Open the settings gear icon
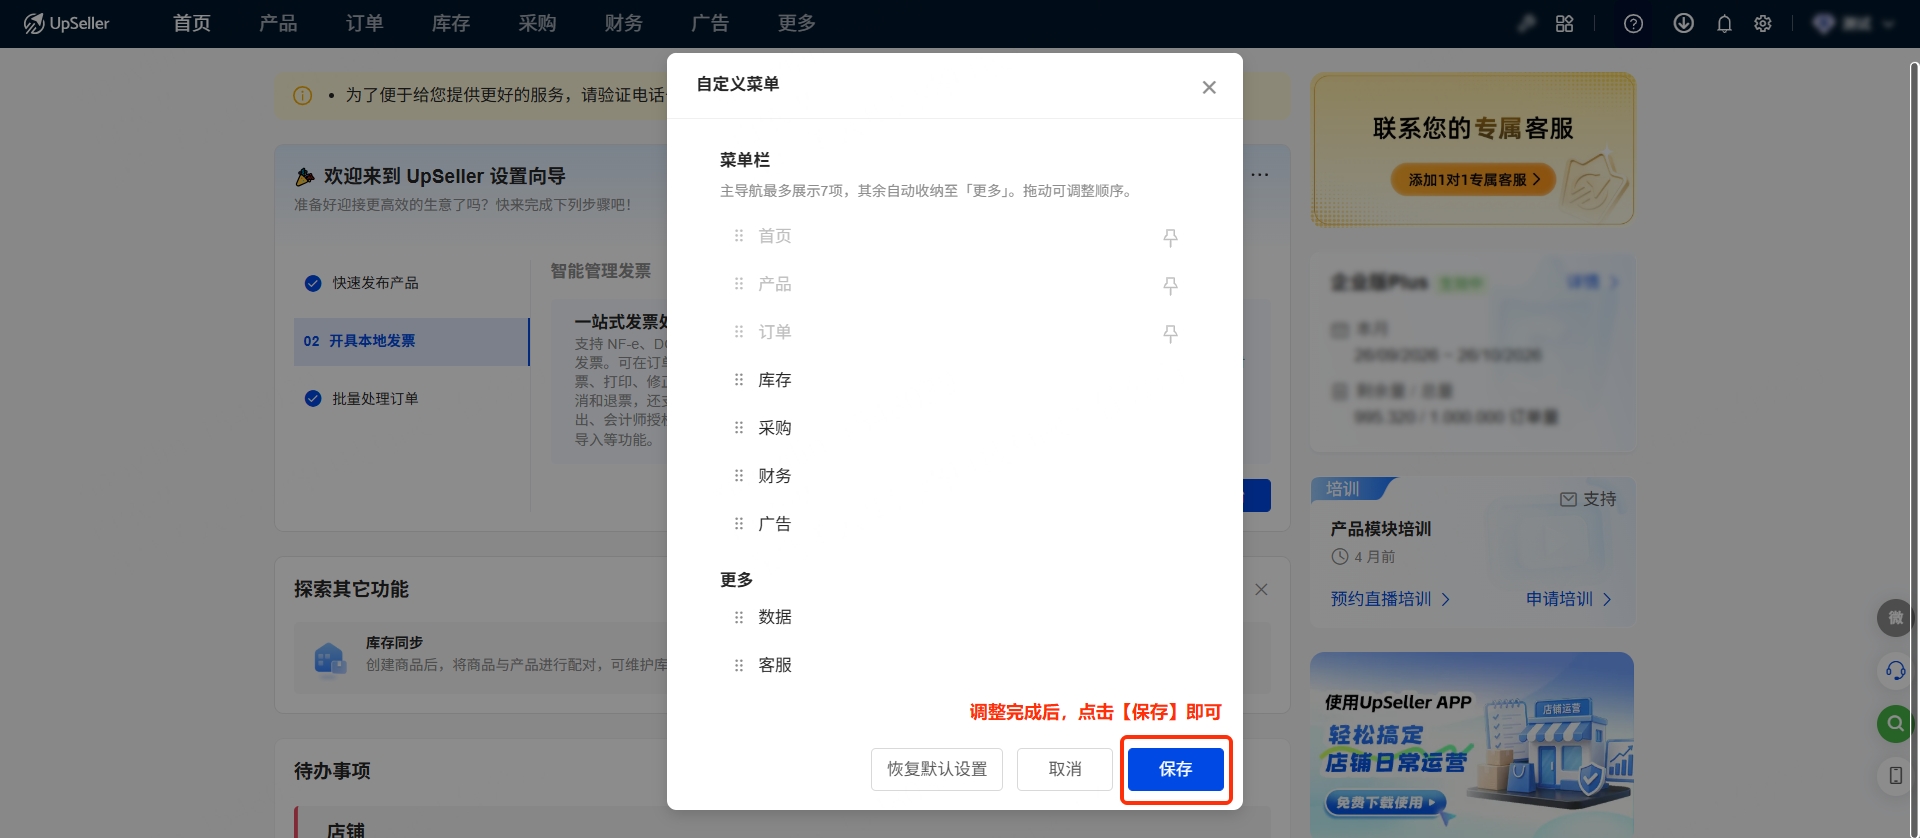Screen dimensions: 1920x838 (x=1763, y=23)
